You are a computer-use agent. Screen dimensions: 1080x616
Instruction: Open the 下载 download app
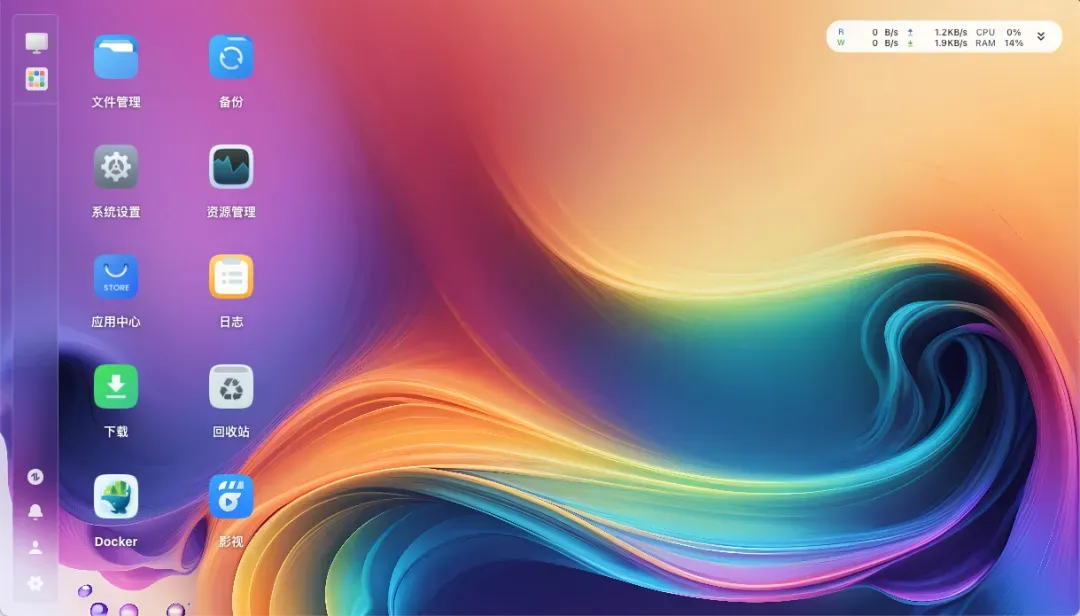116,388
